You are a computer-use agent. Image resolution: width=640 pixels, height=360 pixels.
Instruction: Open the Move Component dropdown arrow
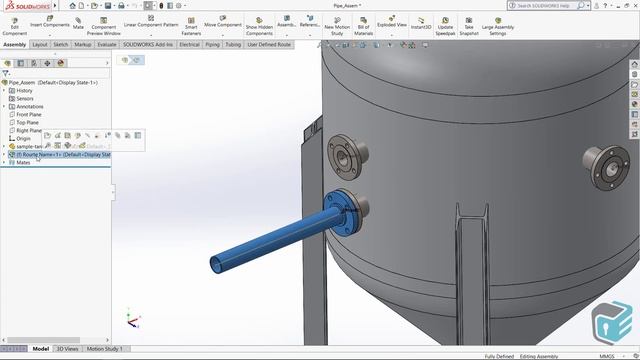pyautogui.click(x=223, y=35)
